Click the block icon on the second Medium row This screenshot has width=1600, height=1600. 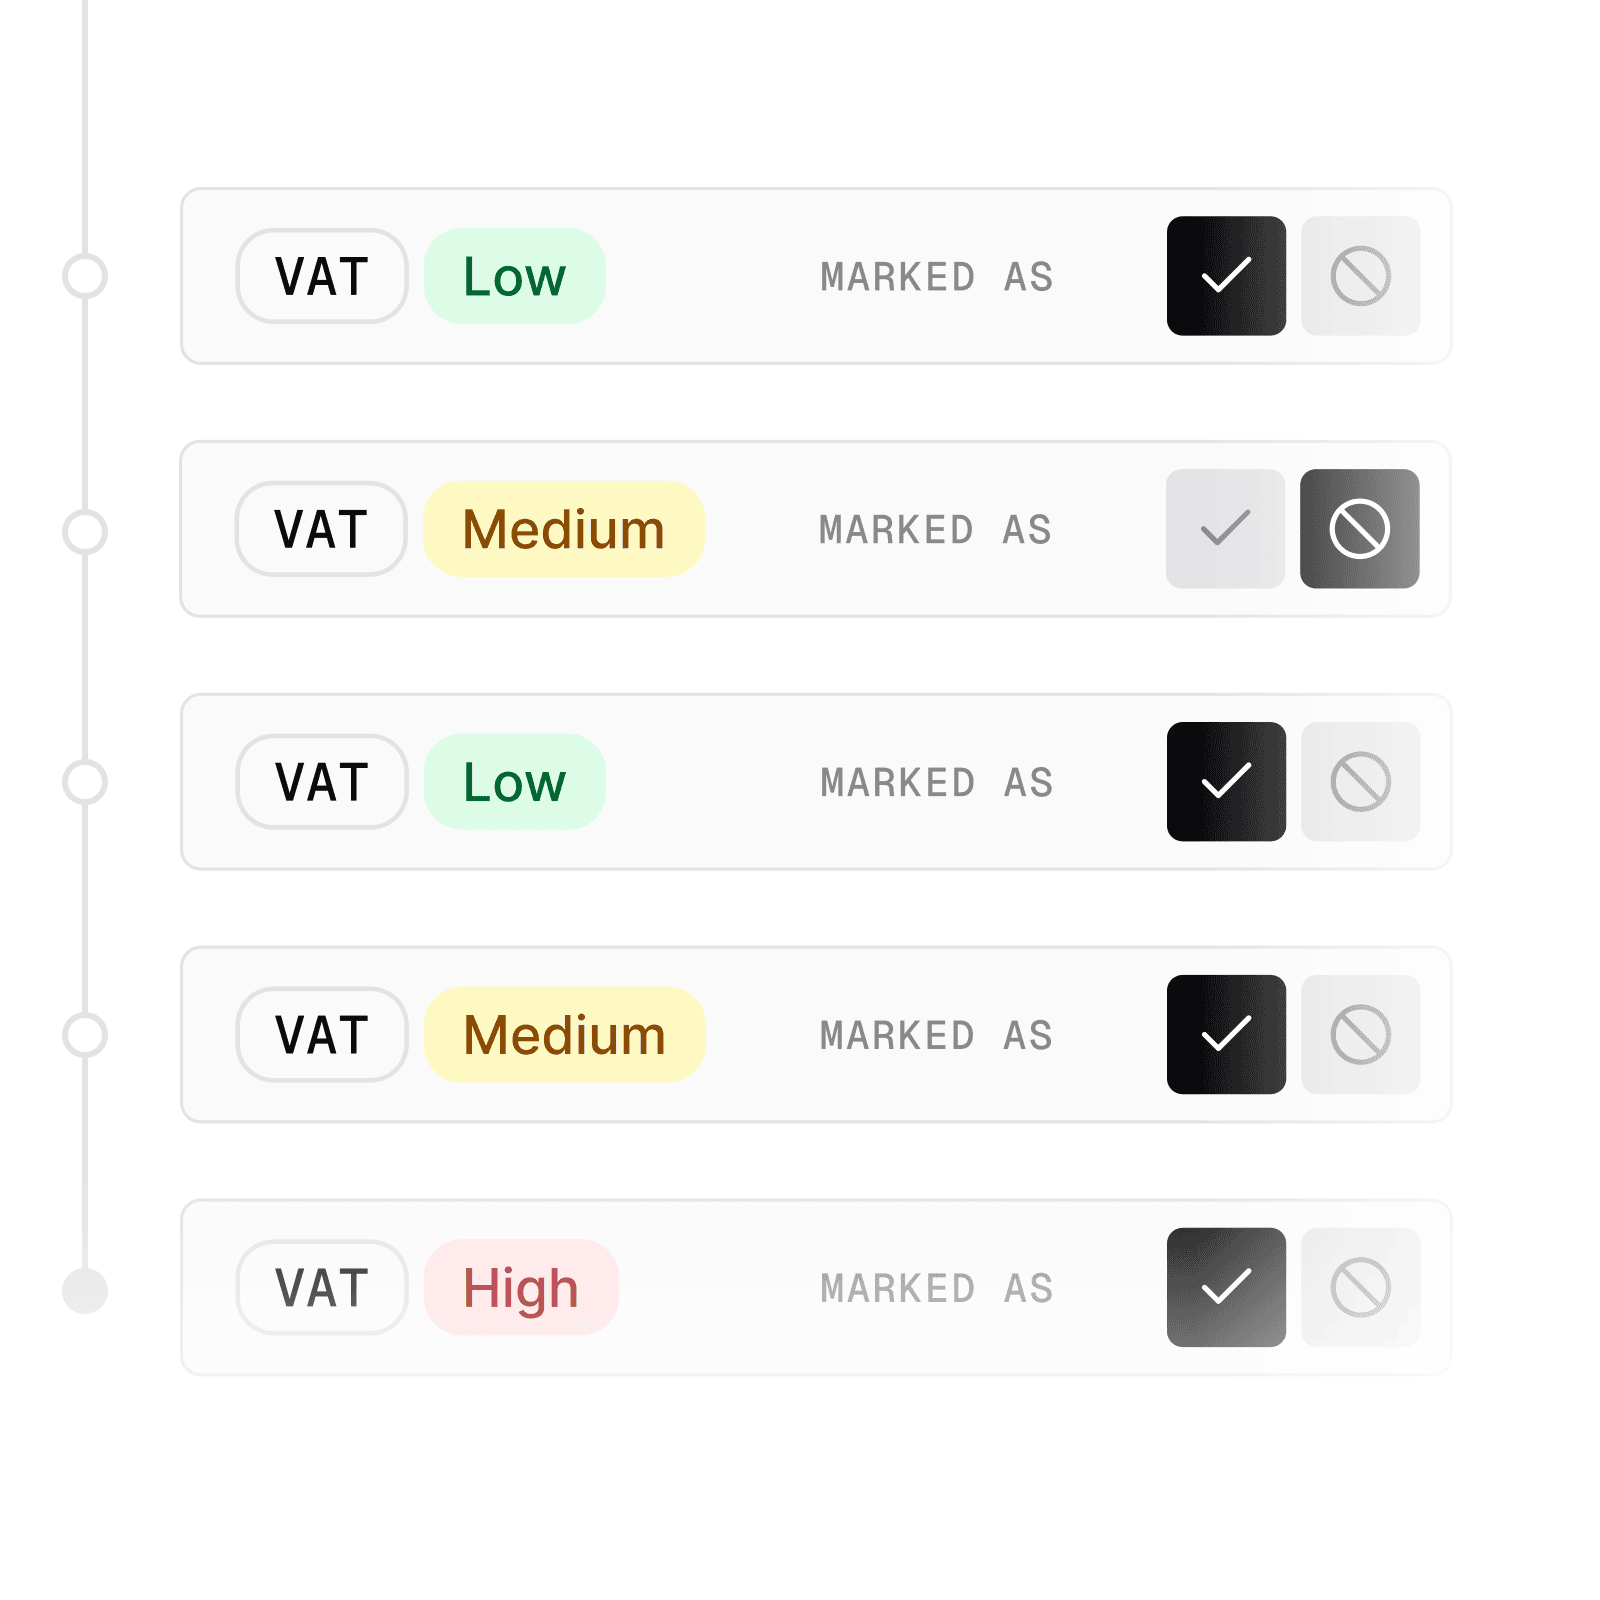1360,1034
